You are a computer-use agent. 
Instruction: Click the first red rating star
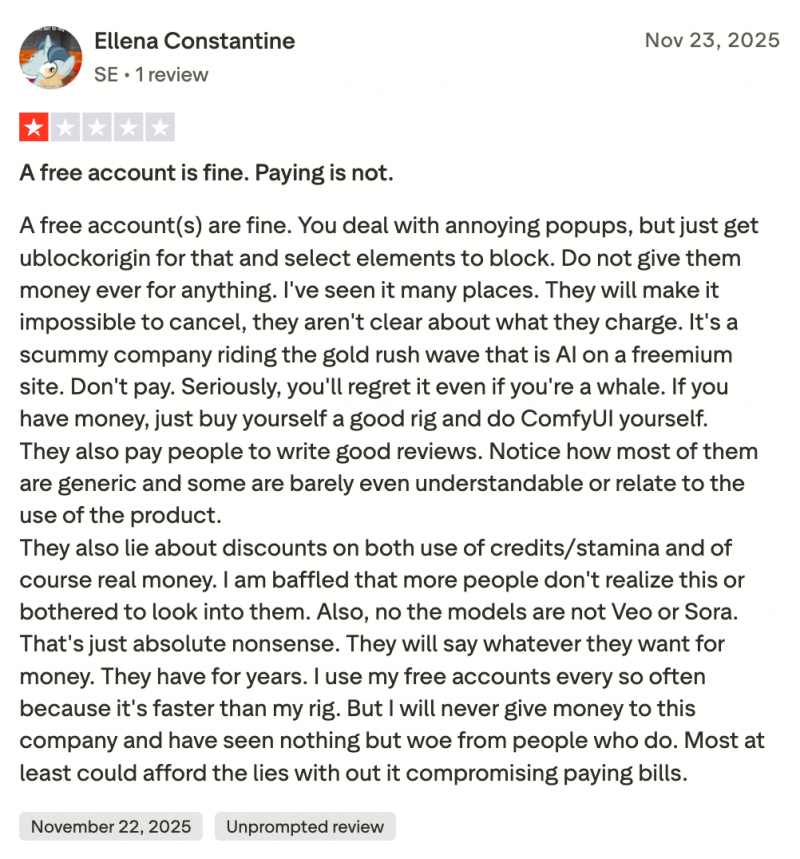tap(33, 127)
